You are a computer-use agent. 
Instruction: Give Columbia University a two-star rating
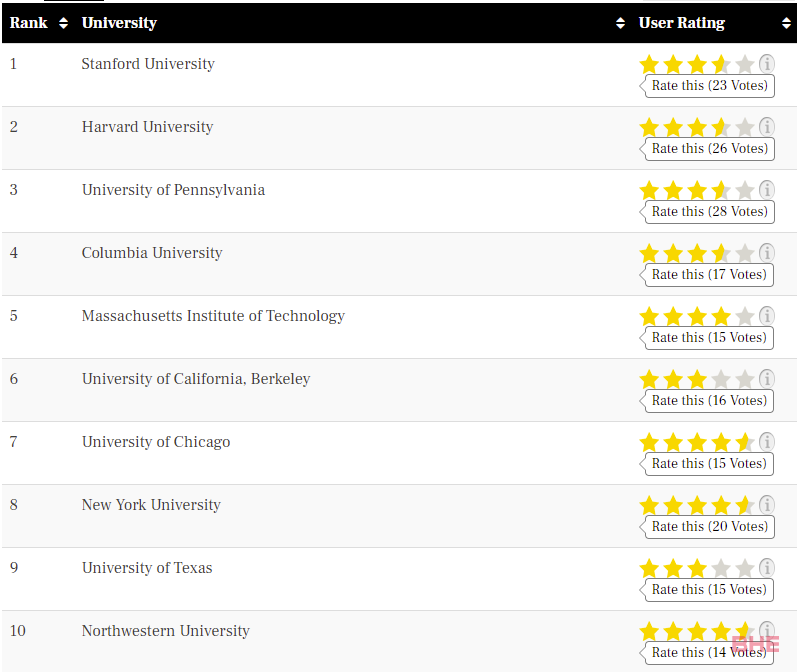(673, 253)
